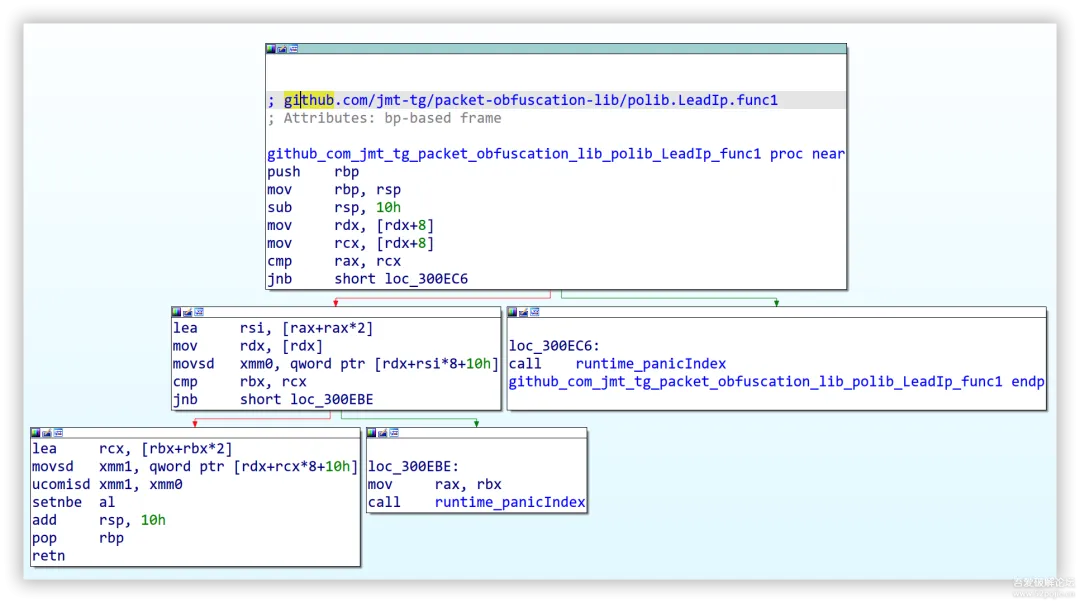Click group icon on 'lea rsi' block header
Viewport: 1080px width, 603px height.
pyautogui.click(x=199, y=312)
